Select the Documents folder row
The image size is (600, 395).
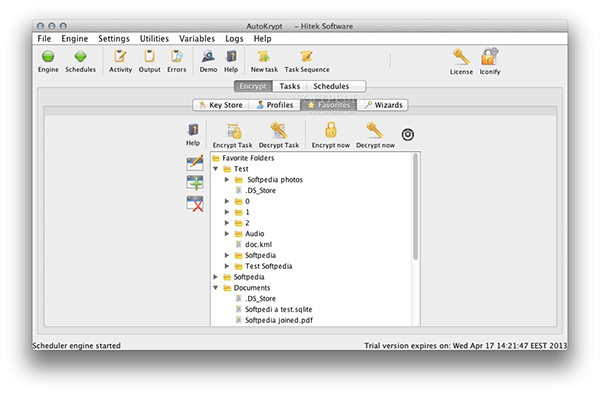(247, 287)
